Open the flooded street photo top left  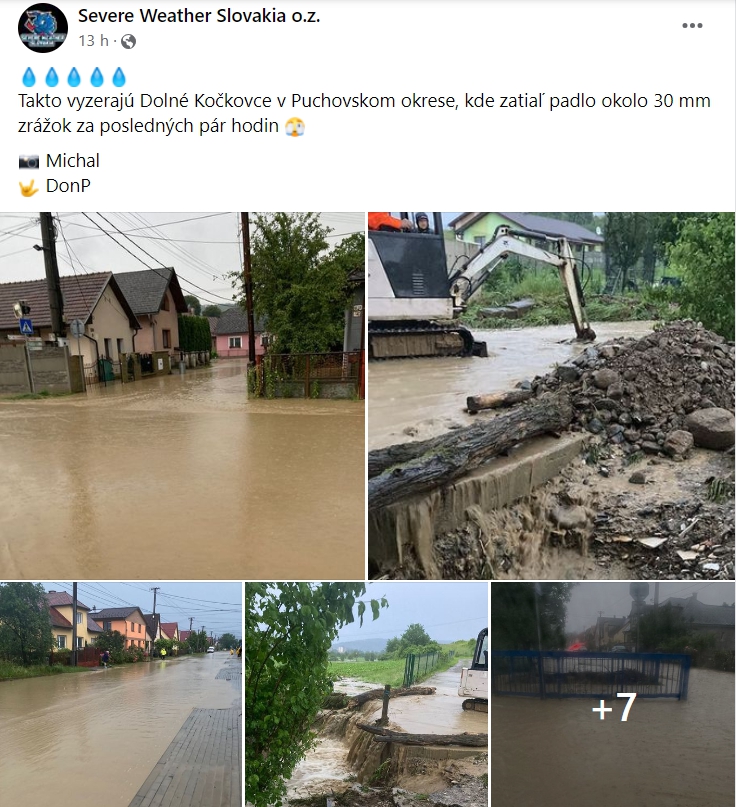(183, 393)
